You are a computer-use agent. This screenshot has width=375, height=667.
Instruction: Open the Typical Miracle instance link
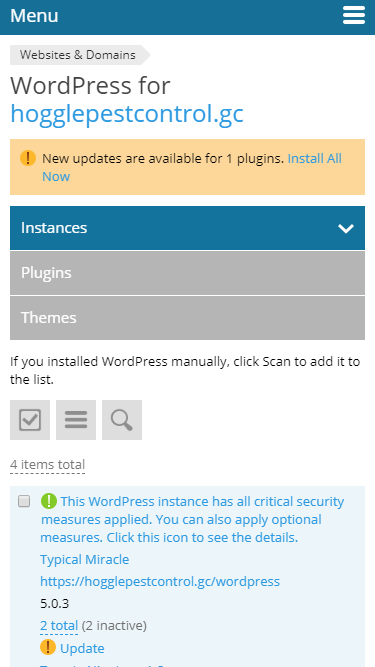(x=85, y=559)
